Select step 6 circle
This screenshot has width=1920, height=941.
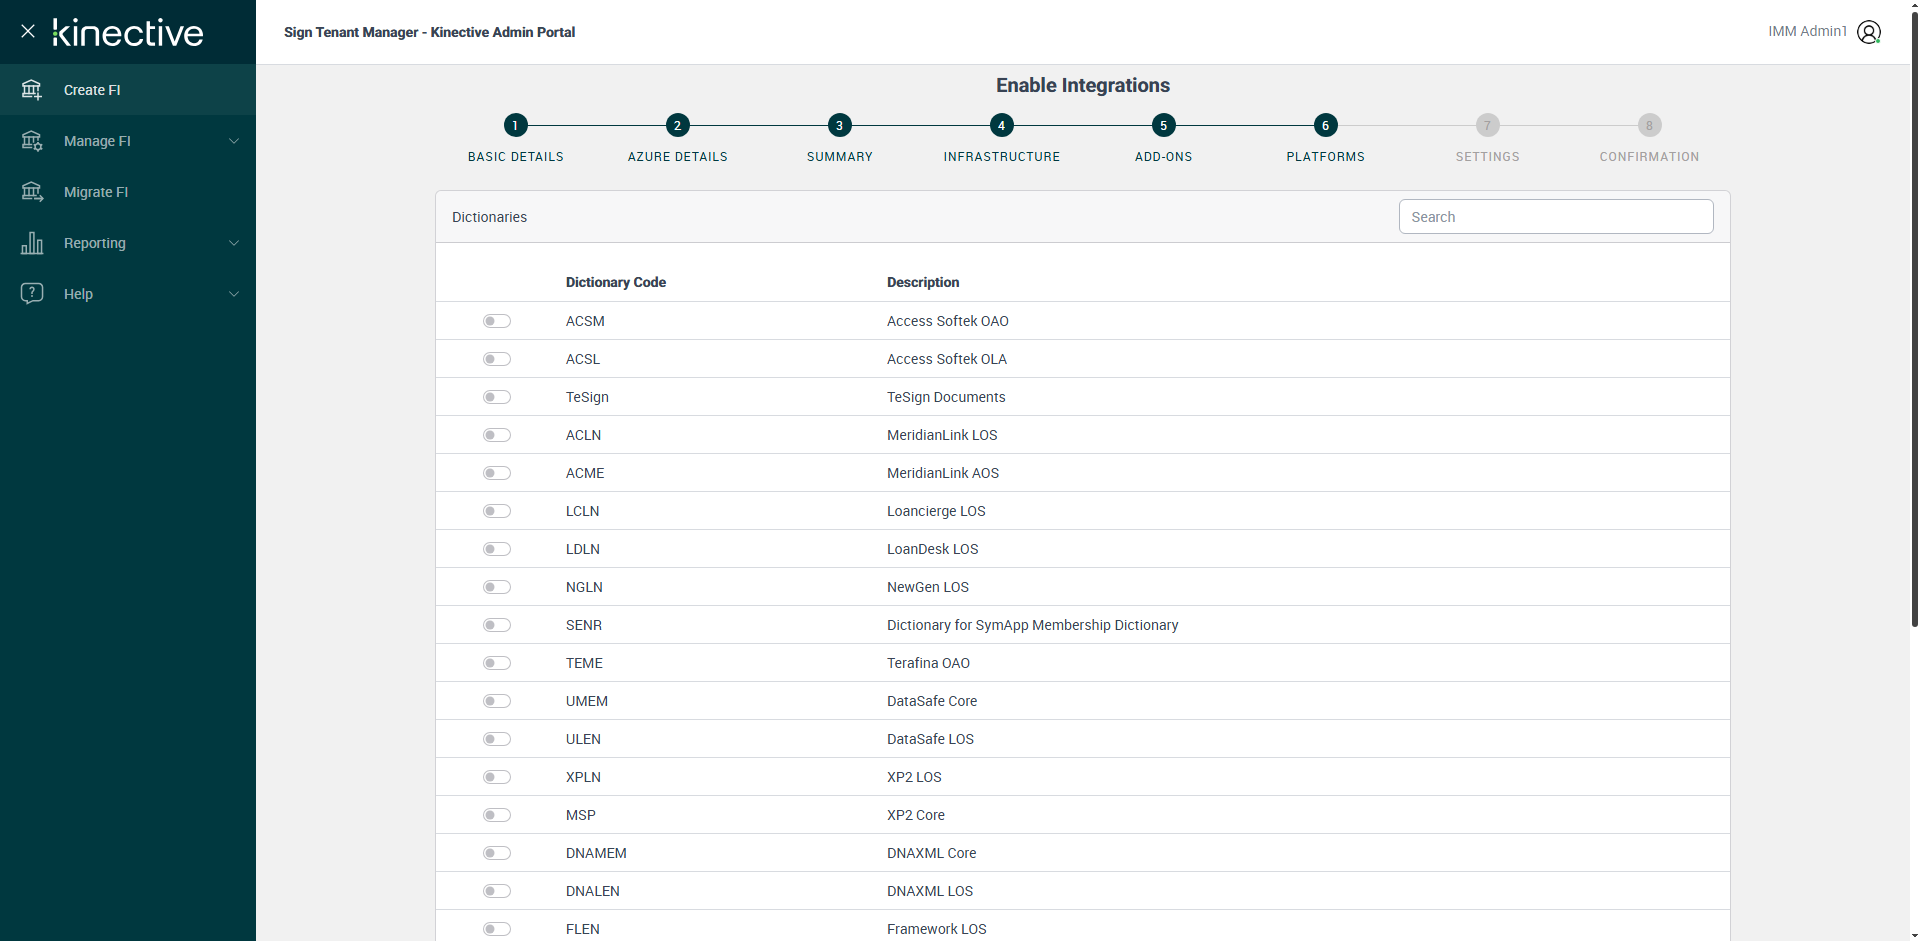tap(1325, 125)
